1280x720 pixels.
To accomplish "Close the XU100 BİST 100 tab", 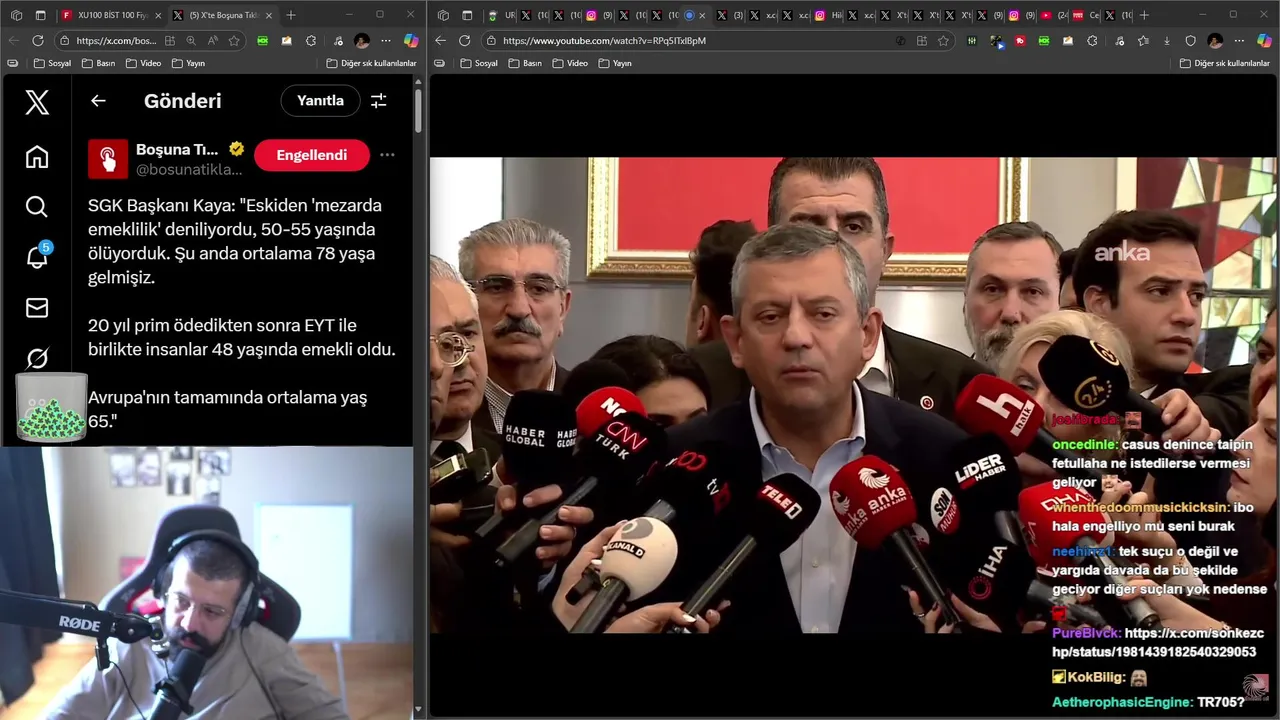I will (x=158, y=15).
